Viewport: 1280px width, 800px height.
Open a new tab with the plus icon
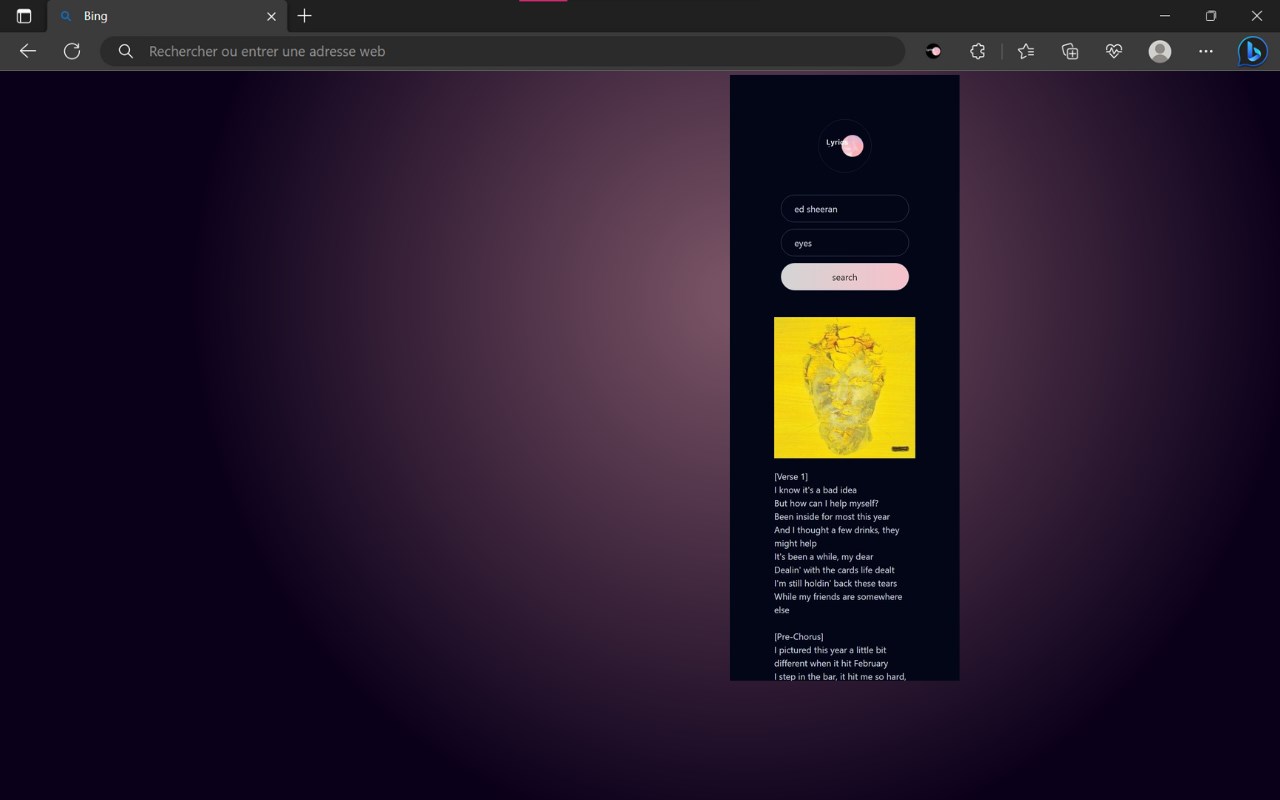click(x=305, y=16)
